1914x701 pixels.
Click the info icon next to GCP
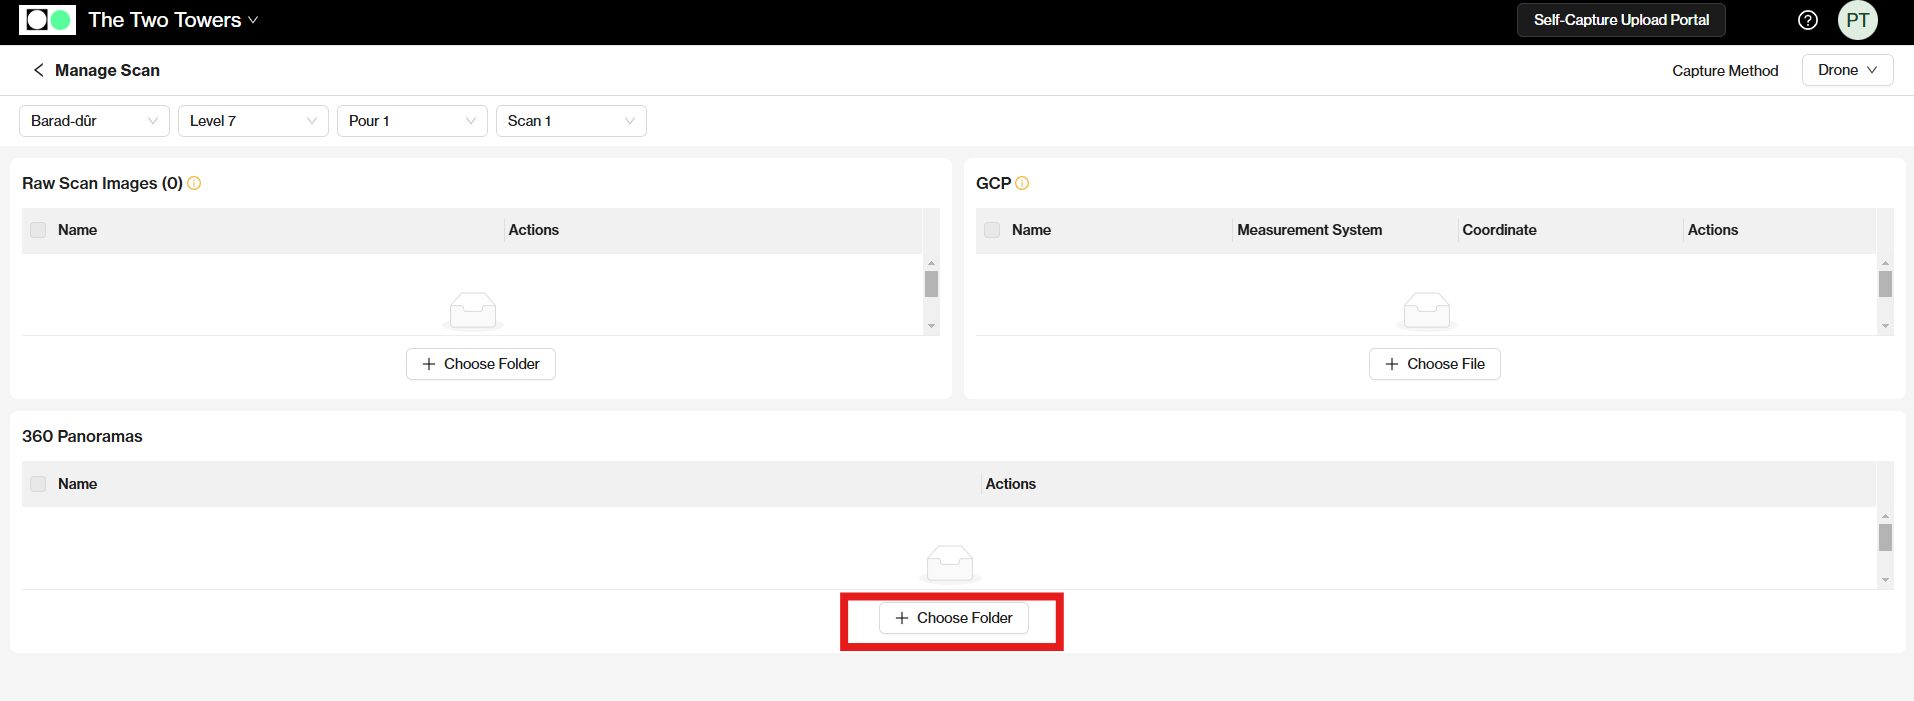point(1022,183)
